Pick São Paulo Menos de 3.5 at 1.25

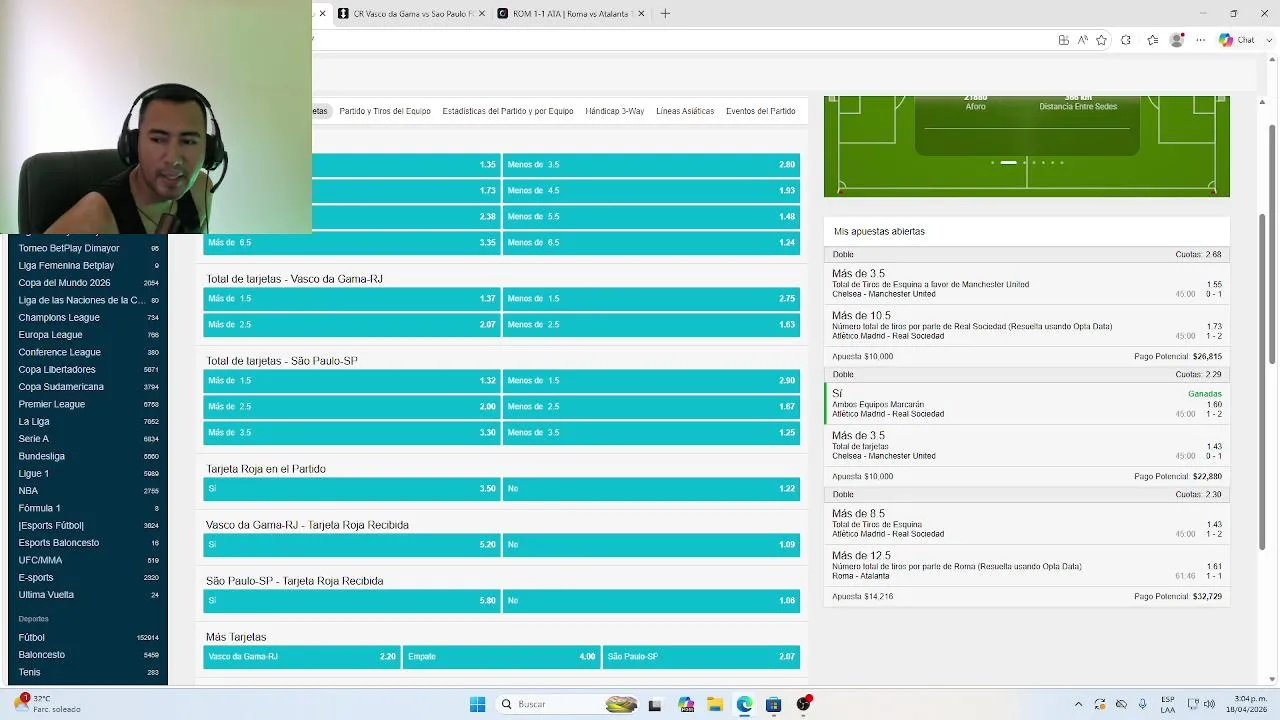651,432
